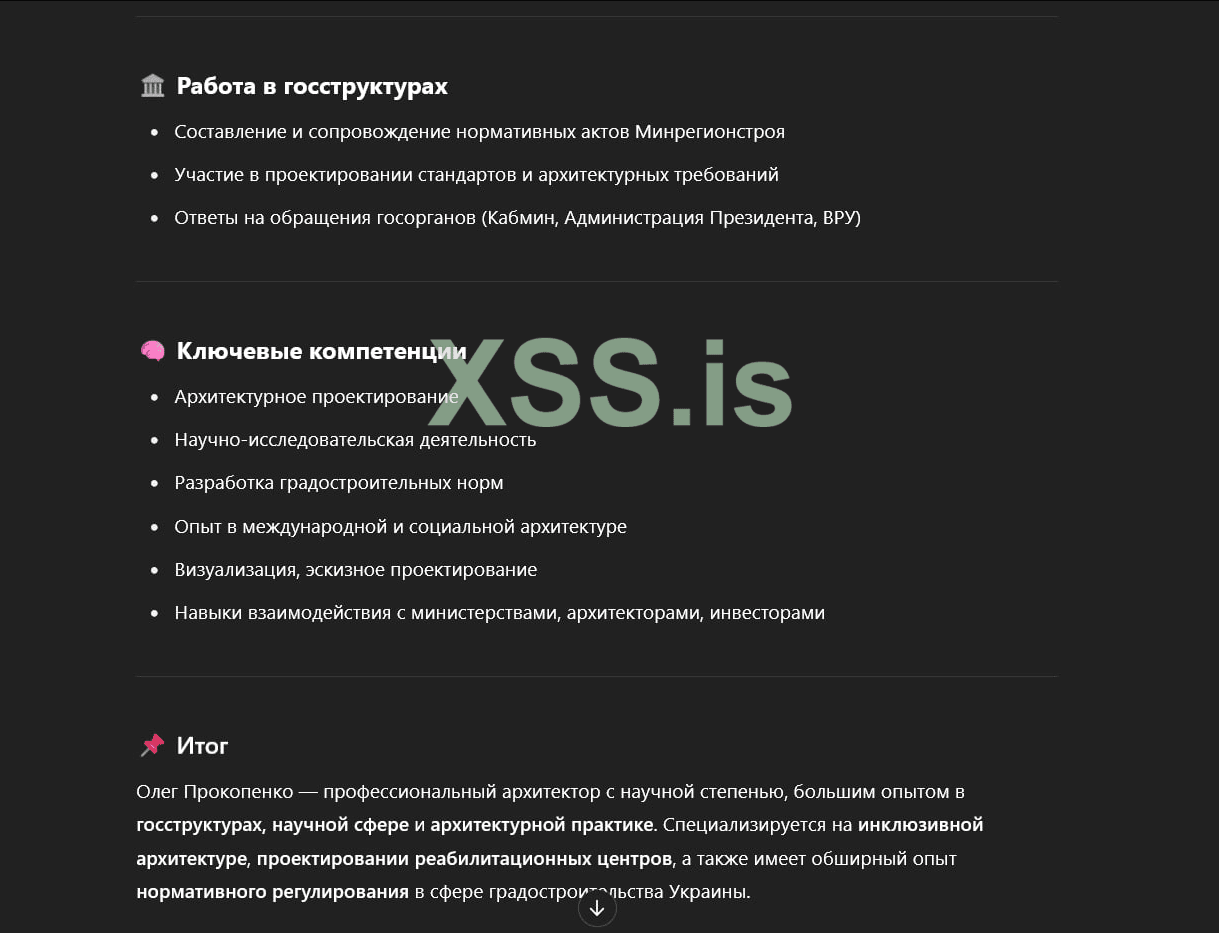This screenshot has width=1219, height=933.
Task: Click bold phrase проектировании реабилитационных центров
Action: pos(464,859)
